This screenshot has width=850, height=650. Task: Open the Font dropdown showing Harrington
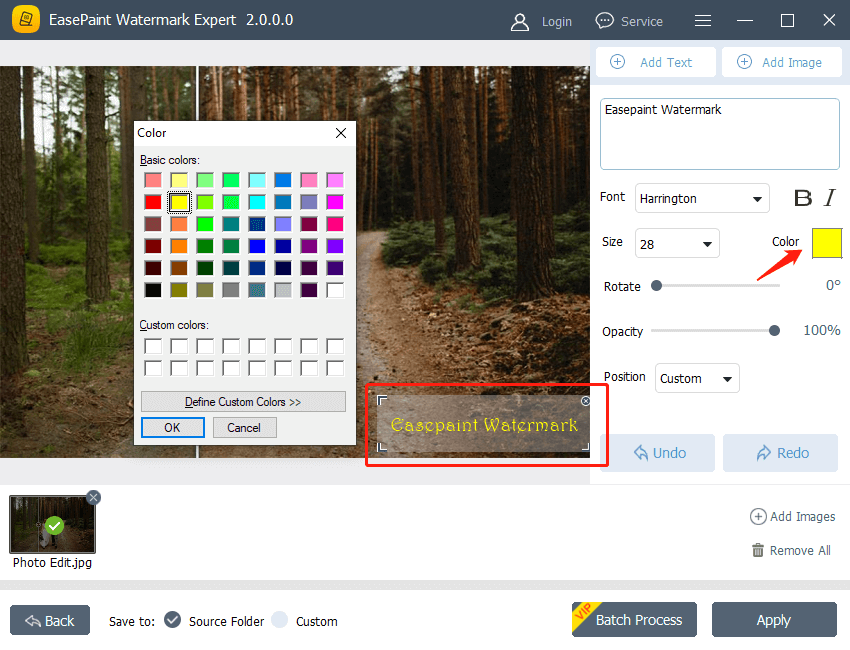[701, 198]
